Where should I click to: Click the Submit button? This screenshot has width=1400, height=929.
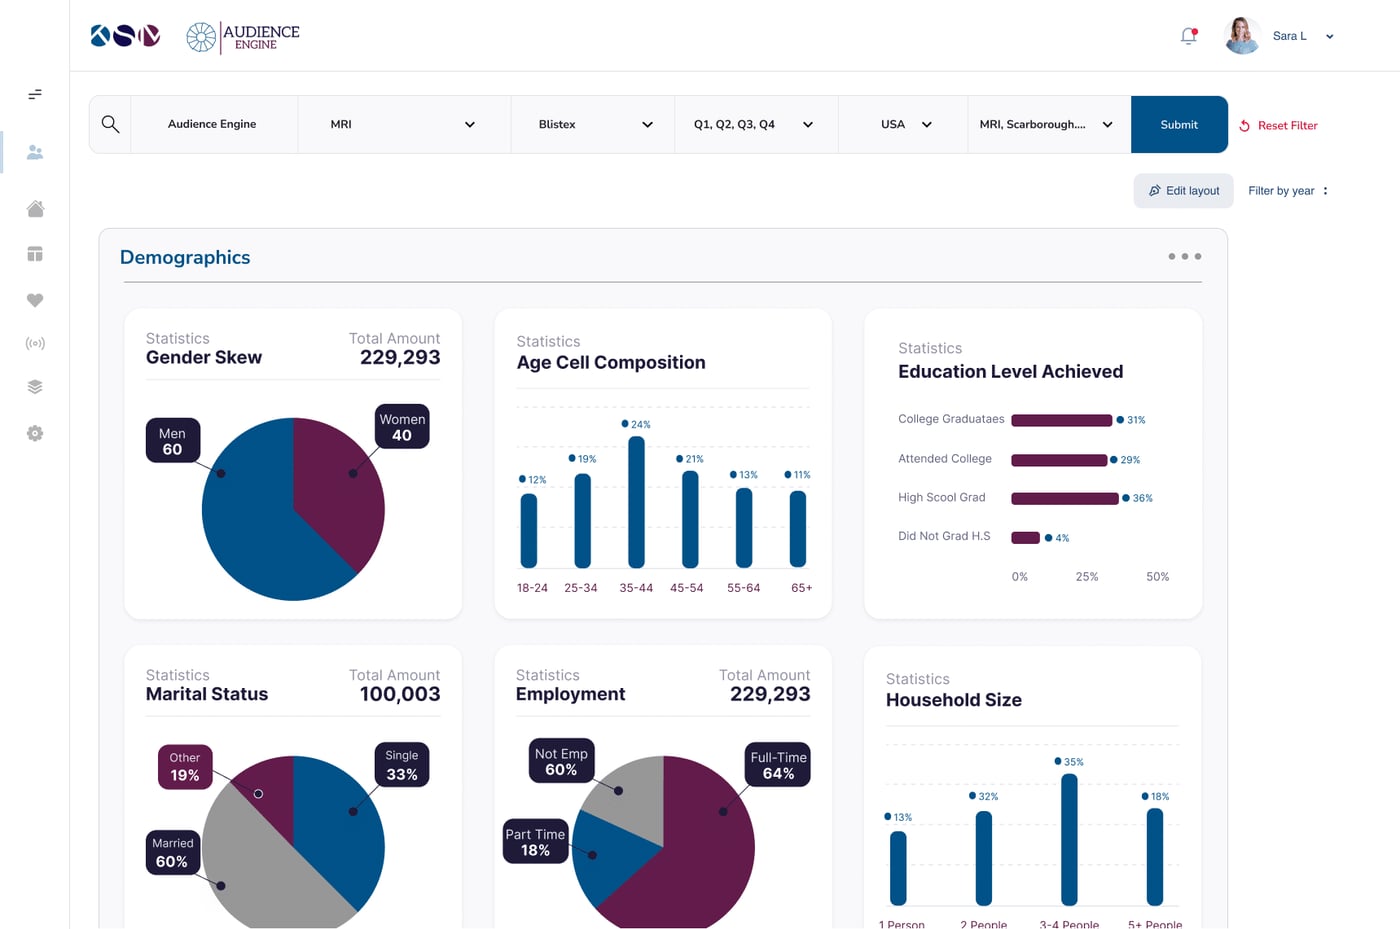click(1179, 124)
